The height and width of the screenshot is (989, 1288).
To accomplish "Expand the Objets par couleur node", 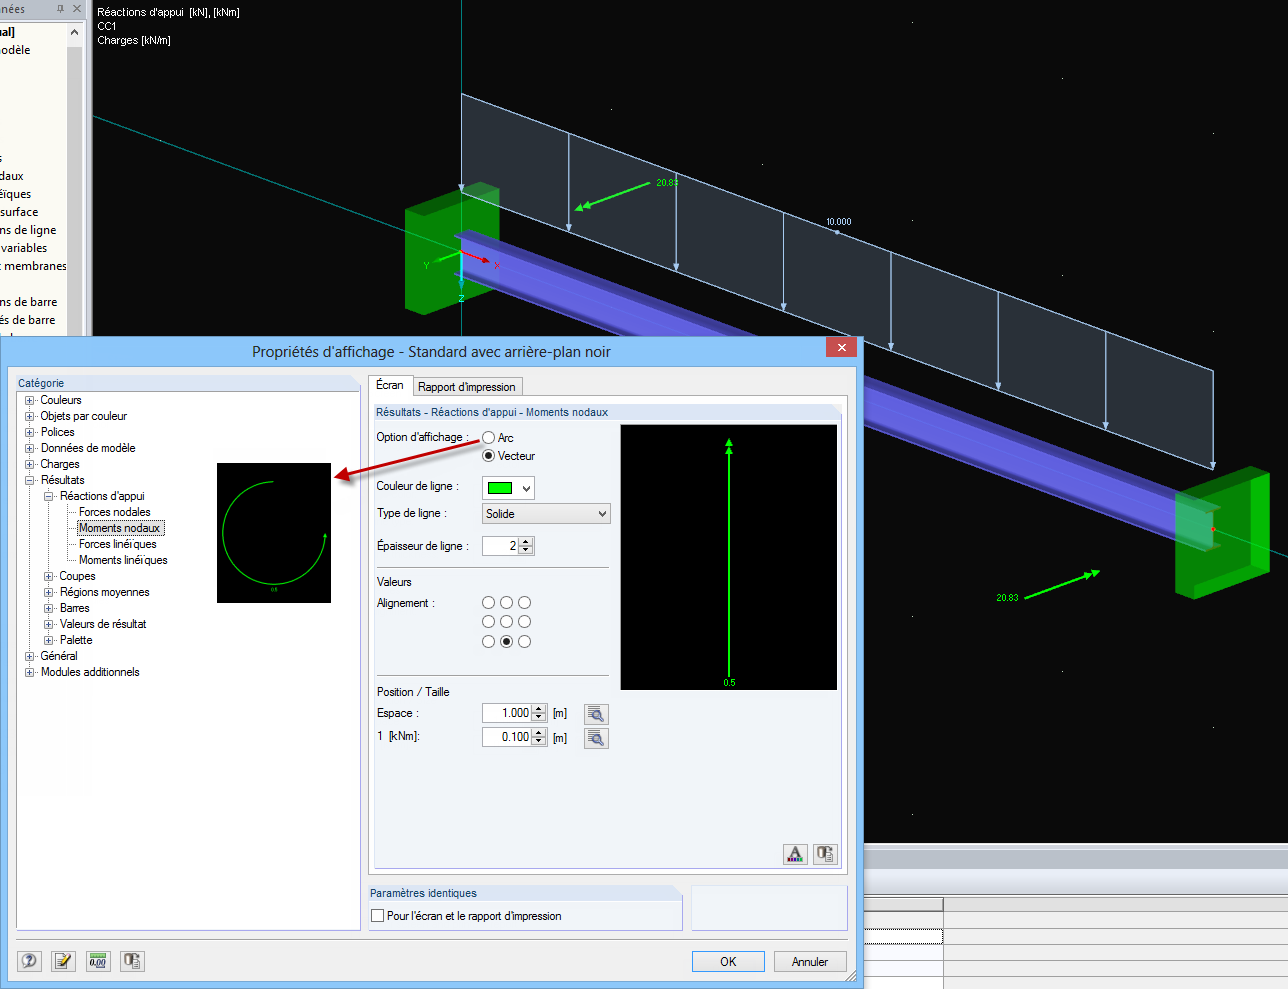I will pos(30,417).
